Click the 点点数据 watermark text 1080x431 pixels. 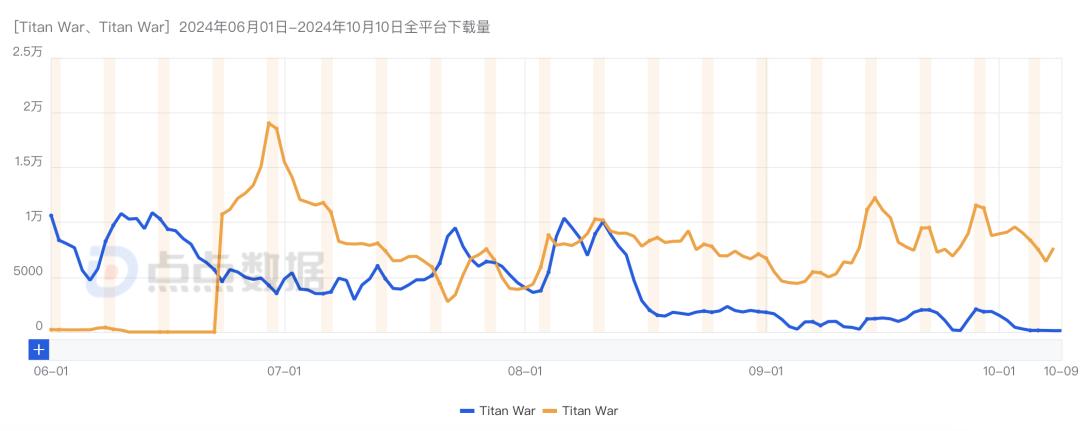click(235, 273)
